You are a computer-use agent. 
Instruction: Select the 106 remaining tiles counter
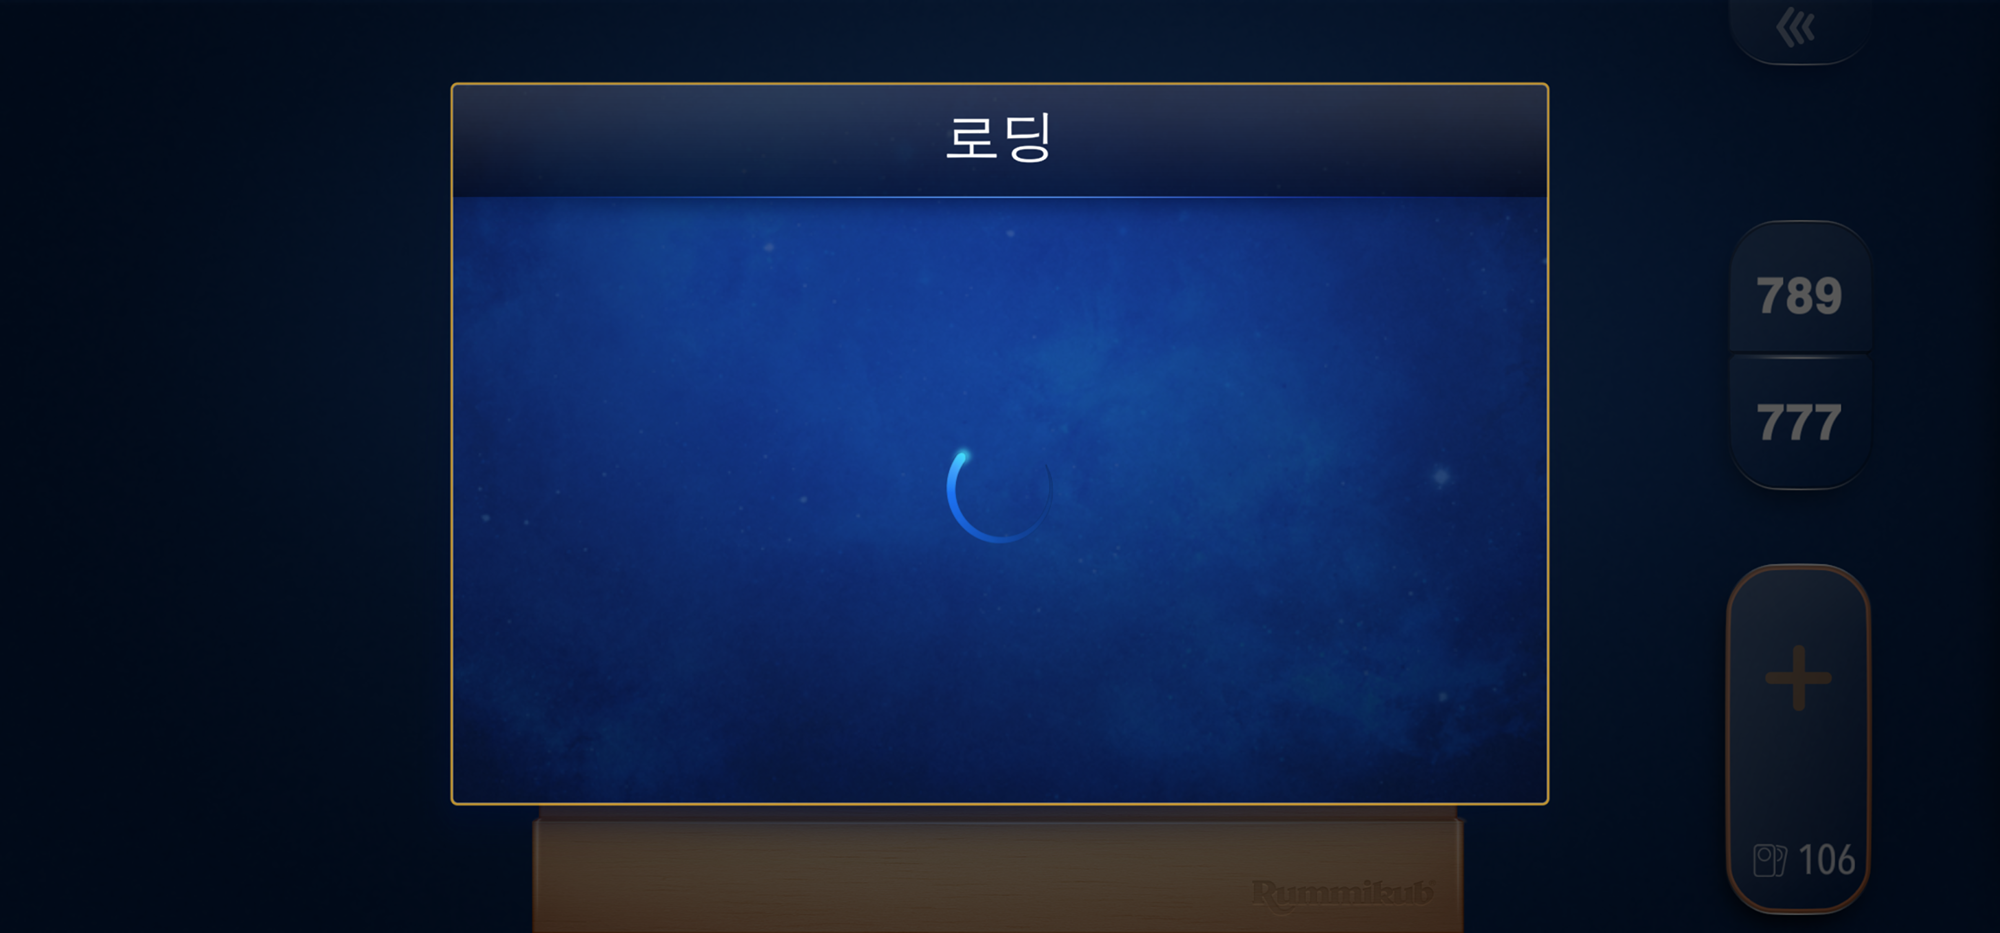(x=1826, y=860)
